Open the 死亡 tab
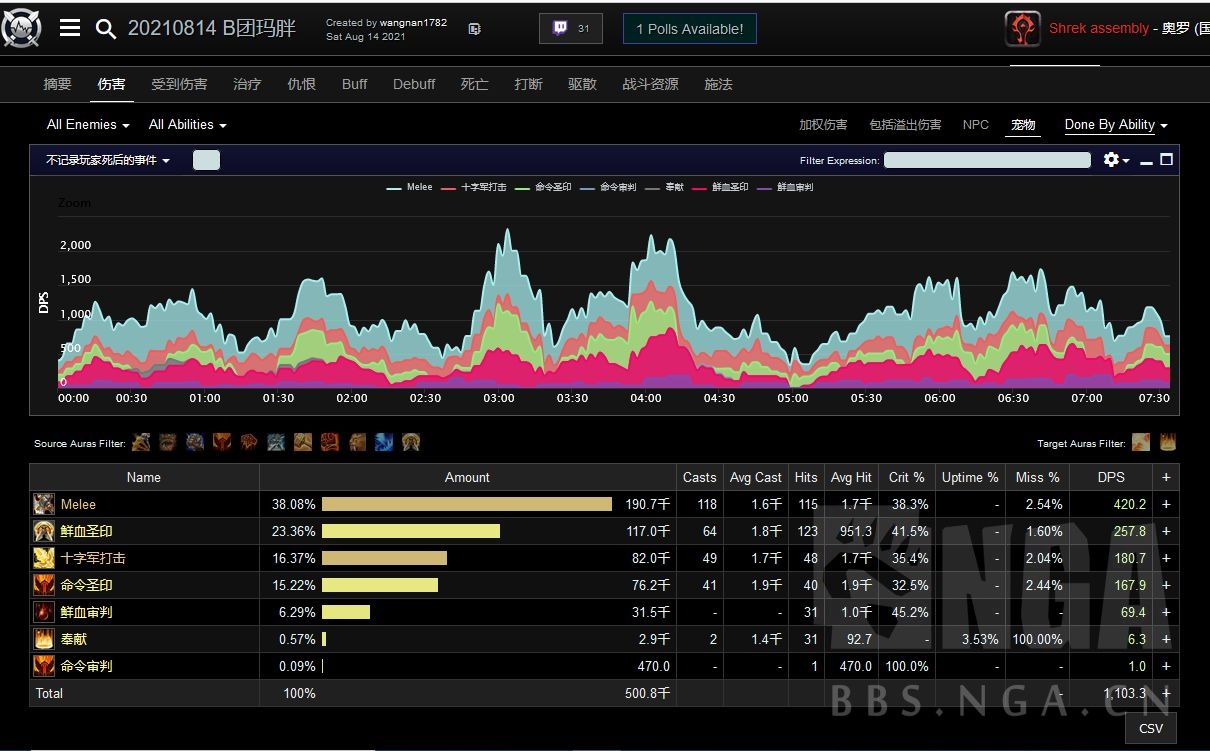Screen dimensions: 1210x751 click(x=474, y=84)
